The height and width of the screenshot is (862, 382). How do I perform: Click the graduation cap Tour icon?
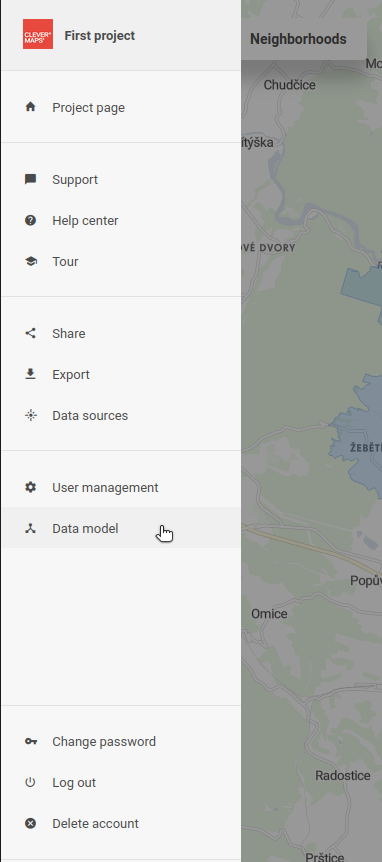coord(31,261)
